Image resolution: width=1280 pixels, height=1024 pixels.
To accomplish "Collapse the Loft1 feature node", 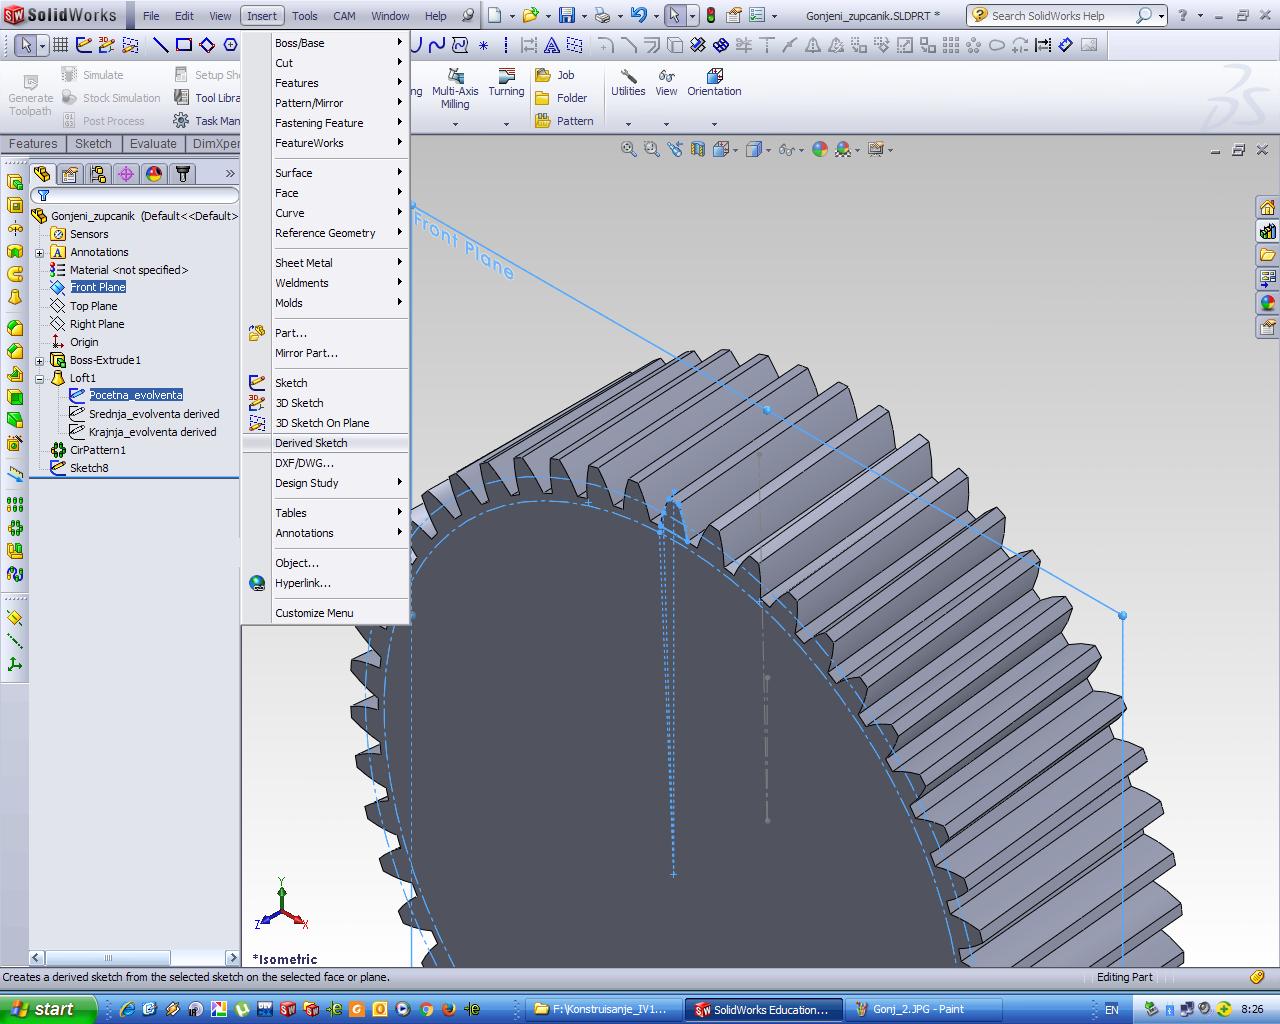I will (40, 378).
